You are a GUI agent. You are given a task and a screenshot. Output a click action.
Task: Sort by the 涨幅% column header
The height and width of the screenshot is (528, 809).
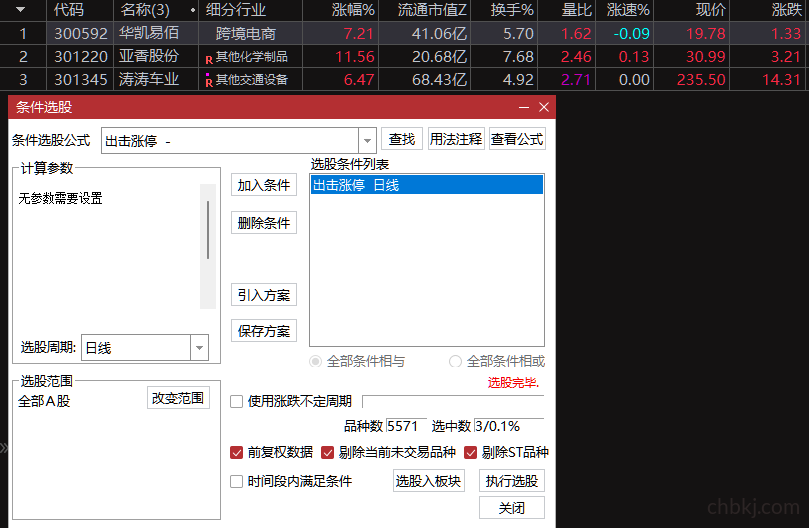click(x=353, y=10)
